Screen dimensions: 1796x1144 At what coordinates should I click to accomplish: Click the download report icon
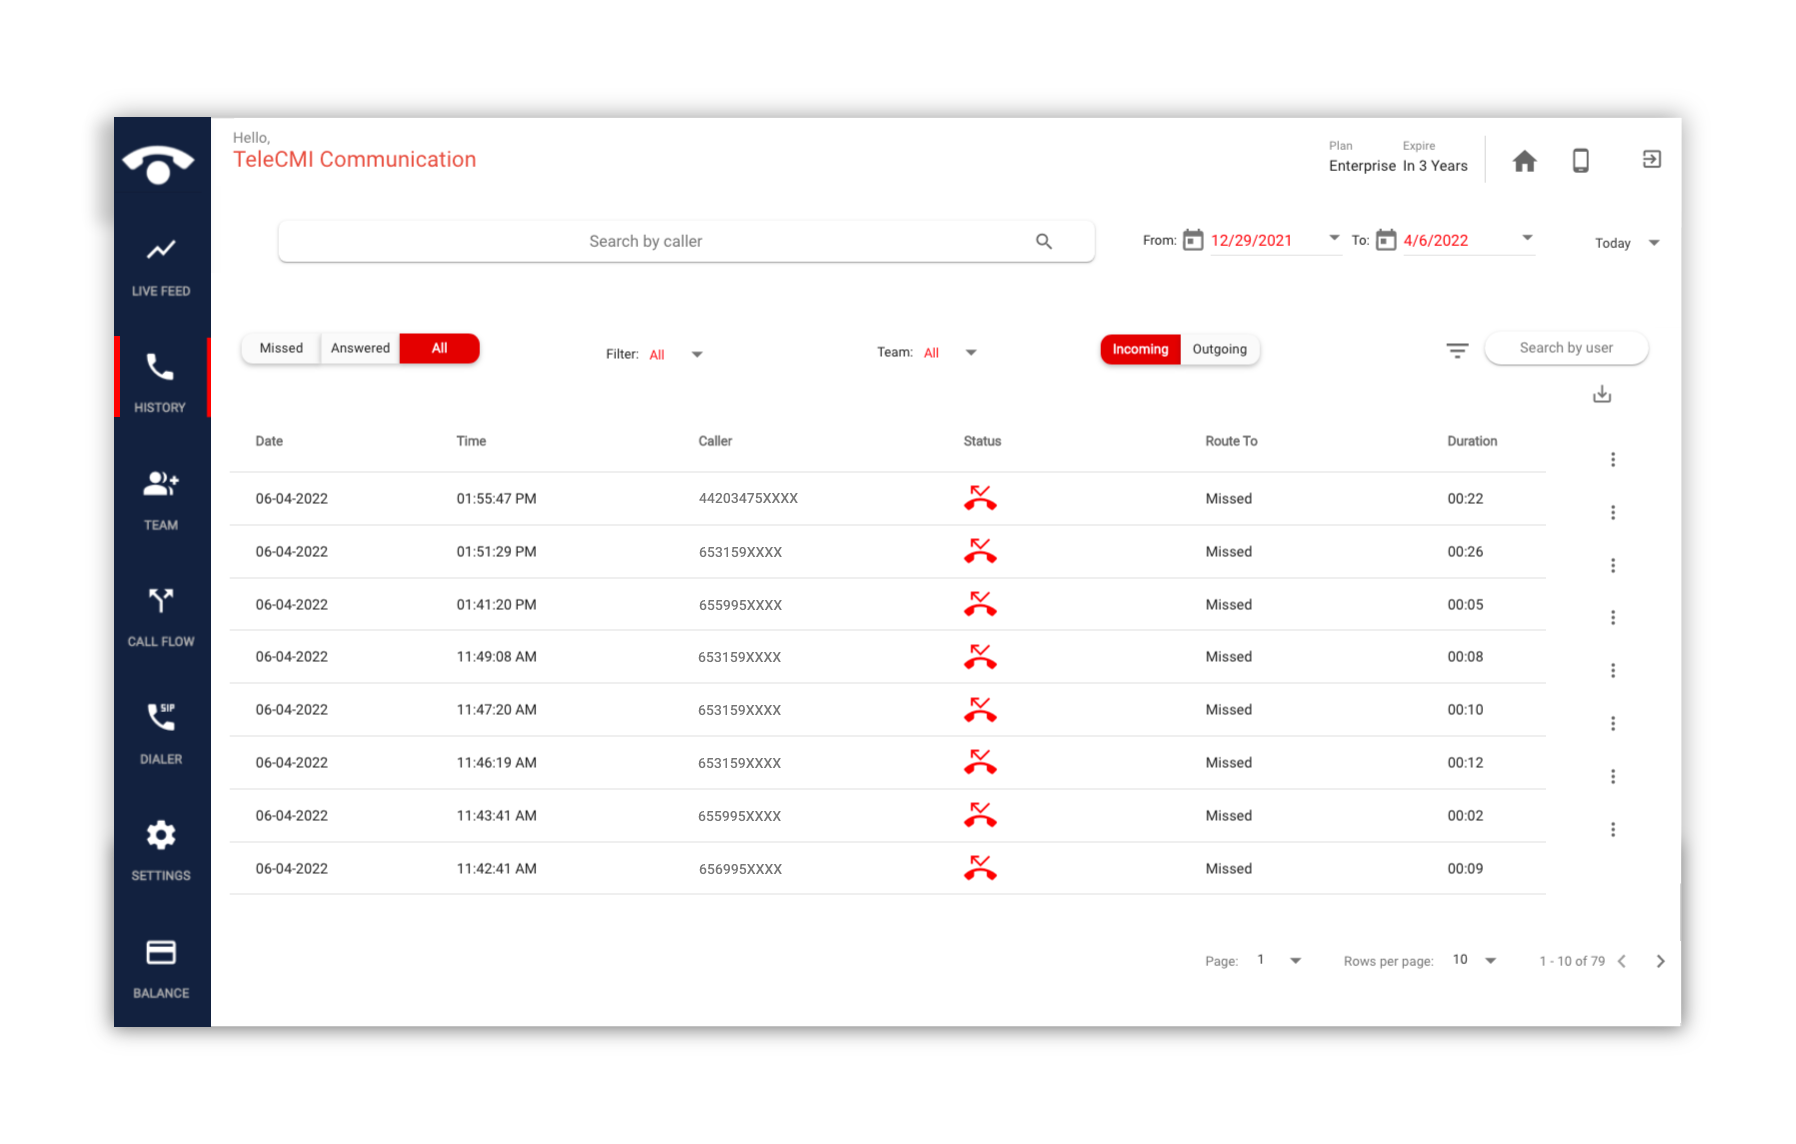click(1602, 394)
